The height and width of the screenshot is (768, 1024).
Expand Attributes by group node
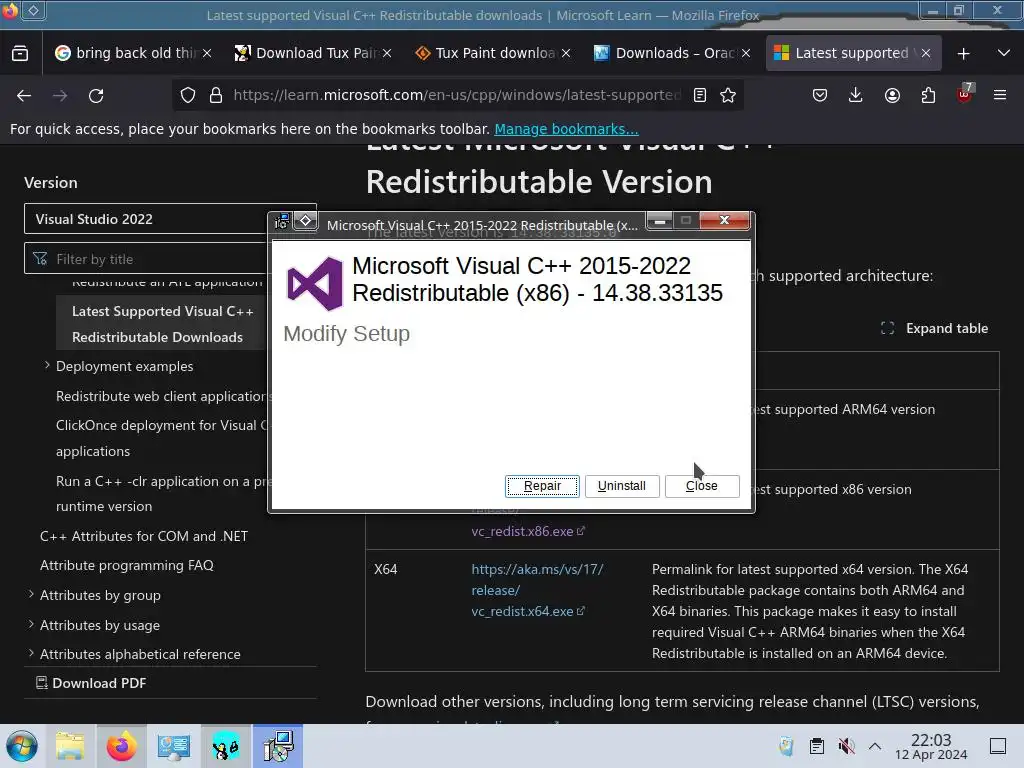[x=31, y=594]
